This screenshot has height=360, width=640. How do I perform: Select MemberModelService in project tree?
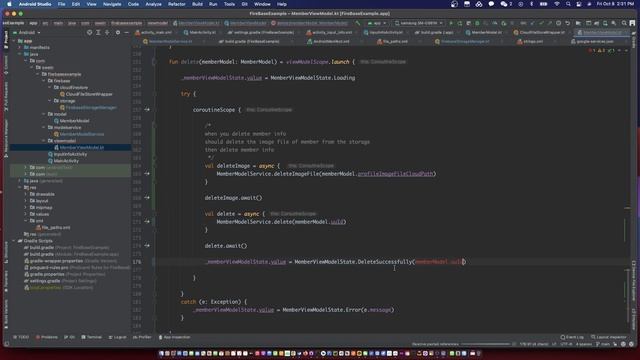pos(78,134)
